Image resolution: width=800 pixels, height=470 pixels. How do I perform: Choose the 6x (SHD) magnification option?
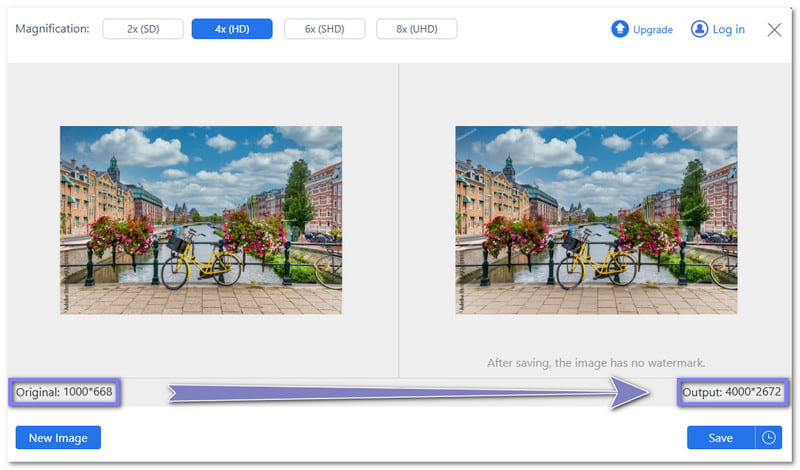pos(324,29)
